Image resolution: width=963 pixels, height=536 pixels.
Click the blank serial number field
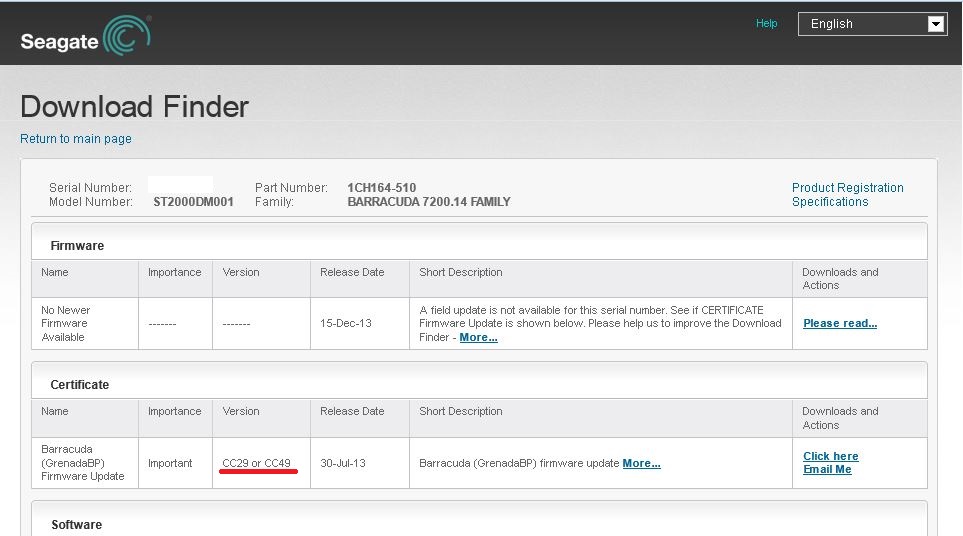click(x=181, y=185)
